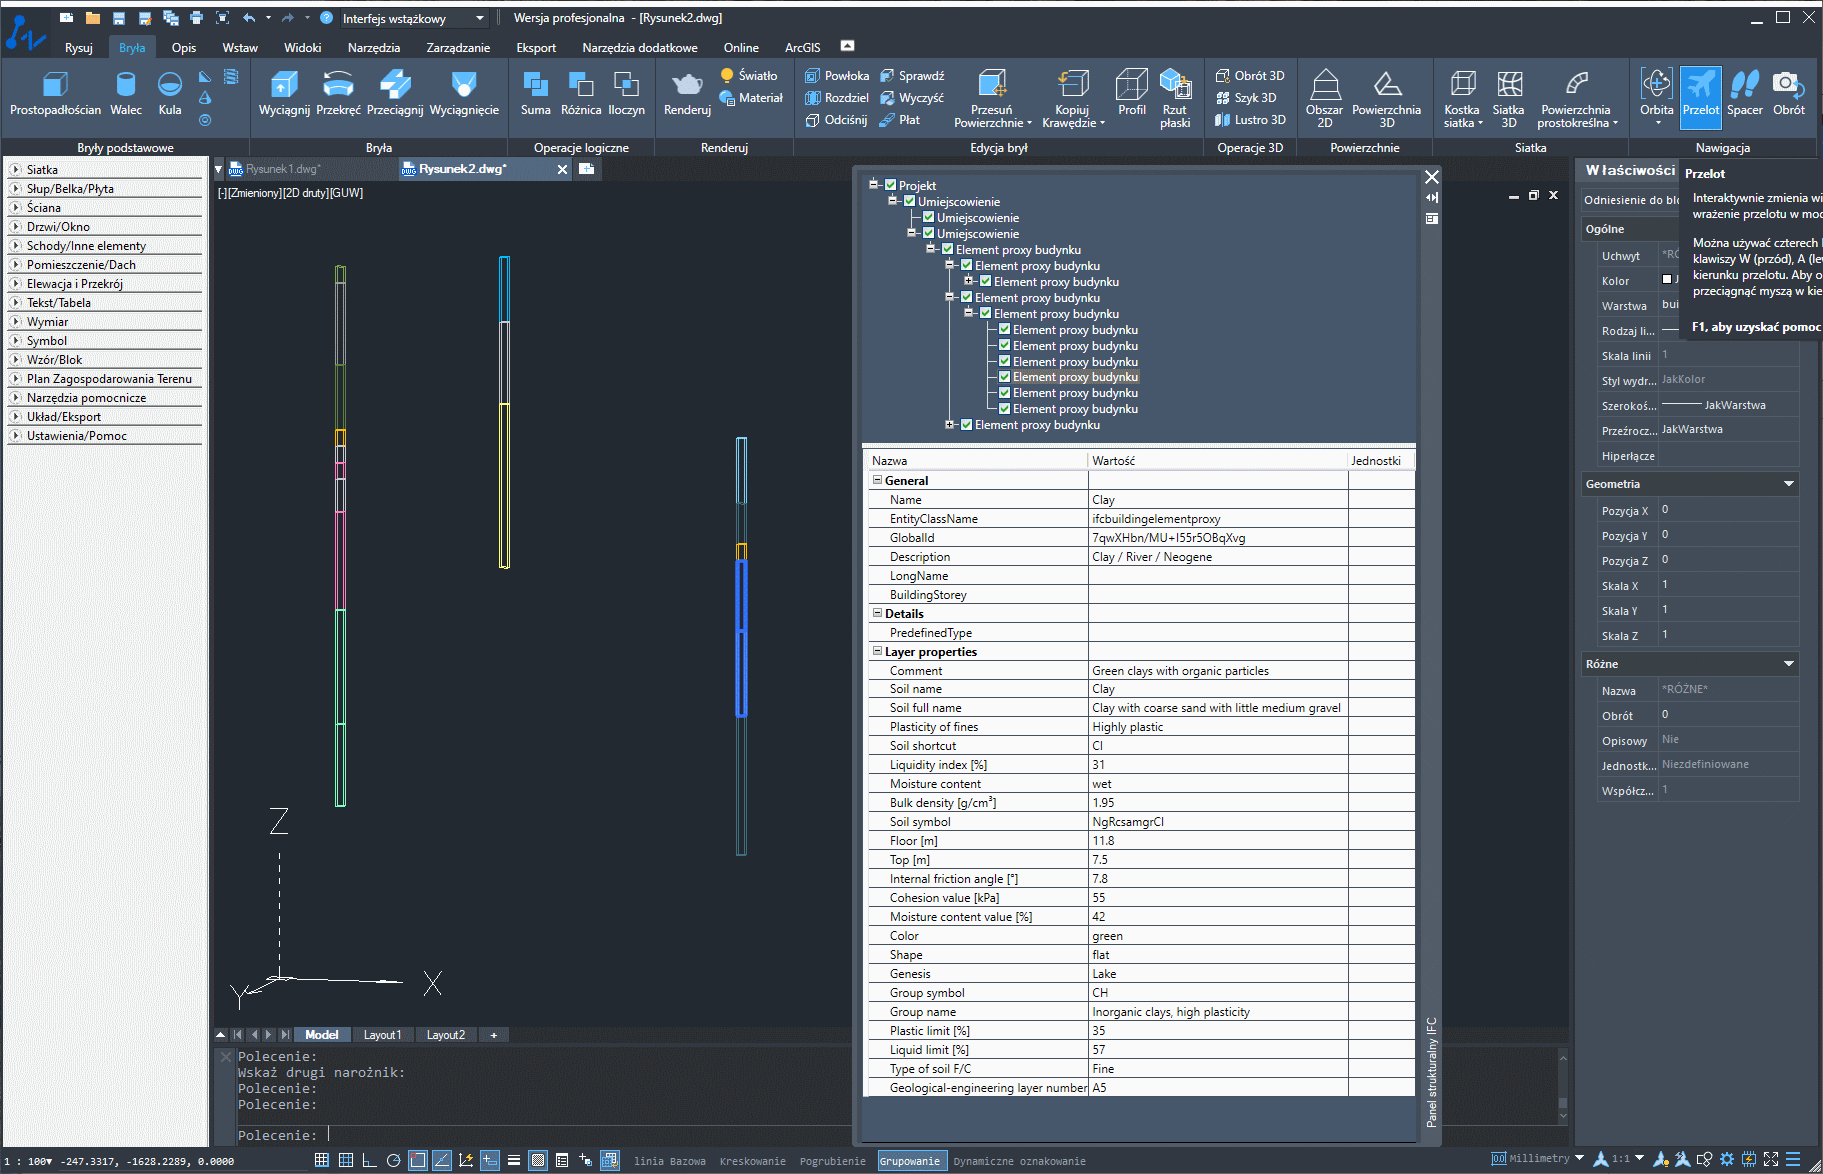Click the Sprawdź button

[912, 75]
